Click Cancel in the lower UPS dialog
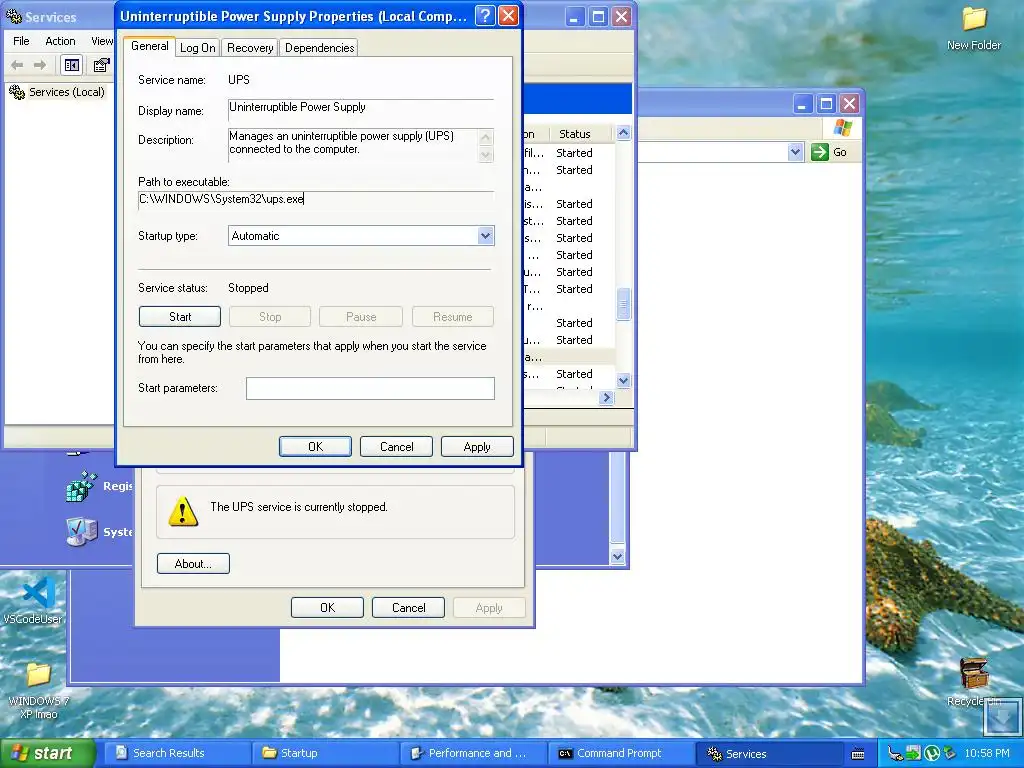The height and width of the screenshot is (768, 1024). point(408,607)
